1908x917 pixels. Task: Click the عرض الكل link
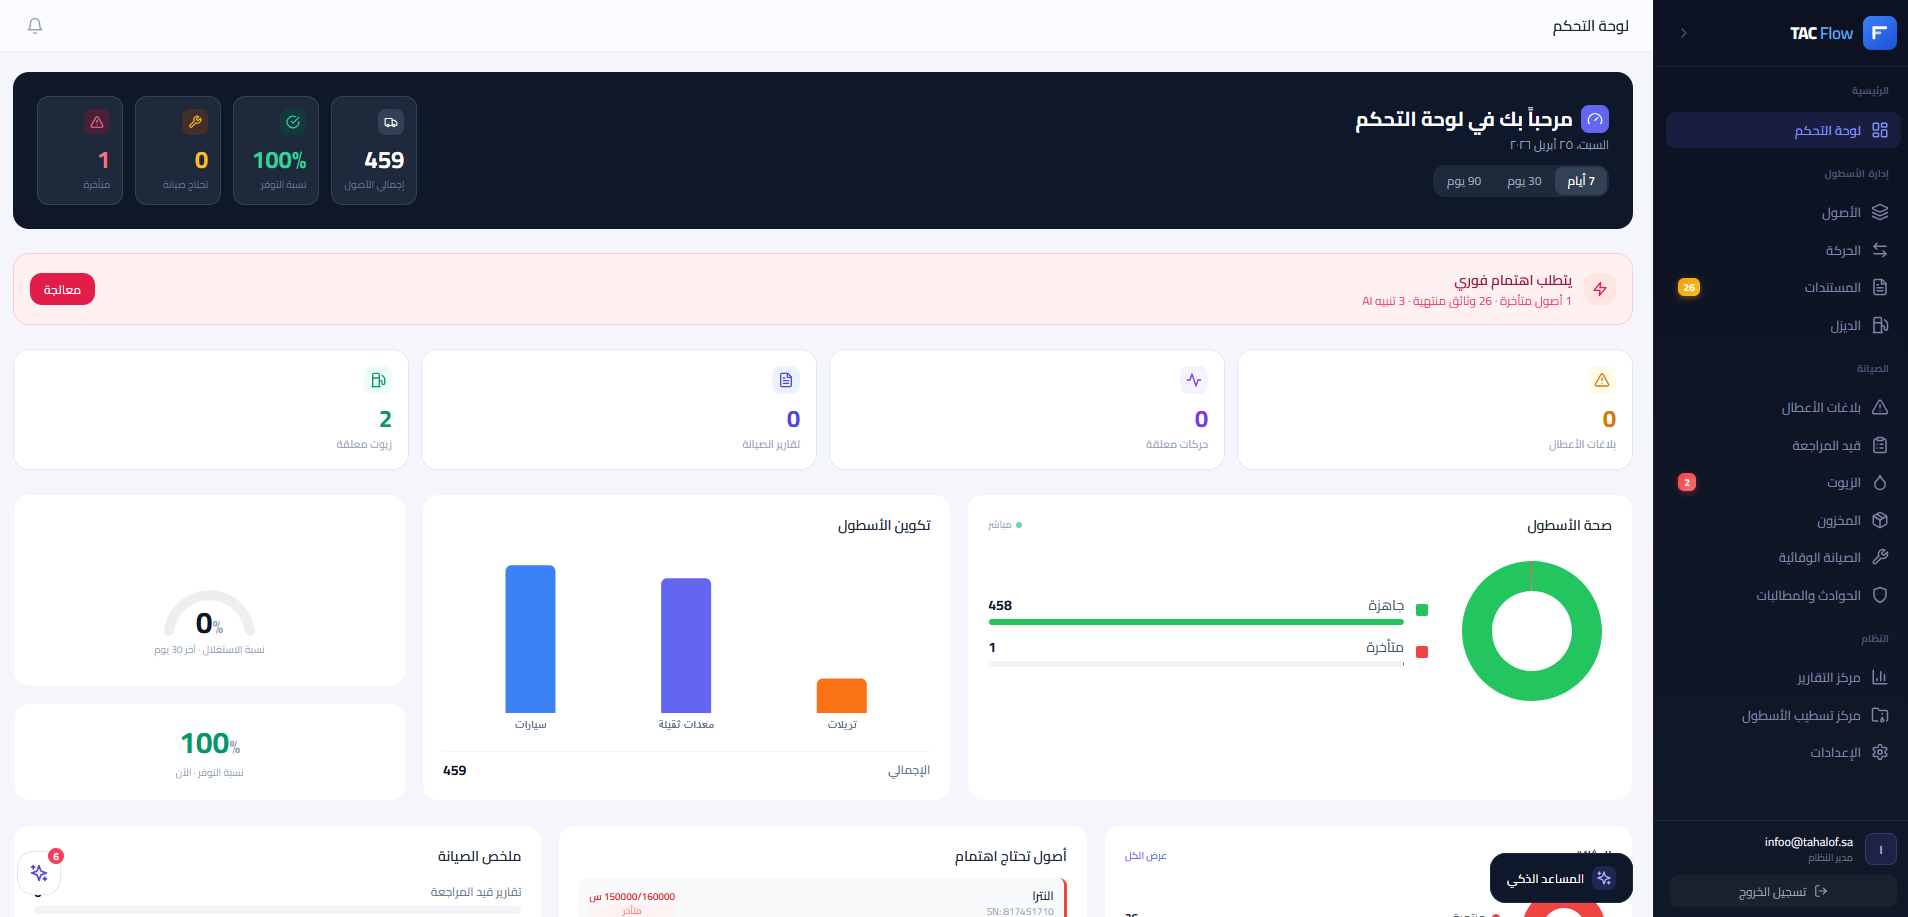point(1145,856)
